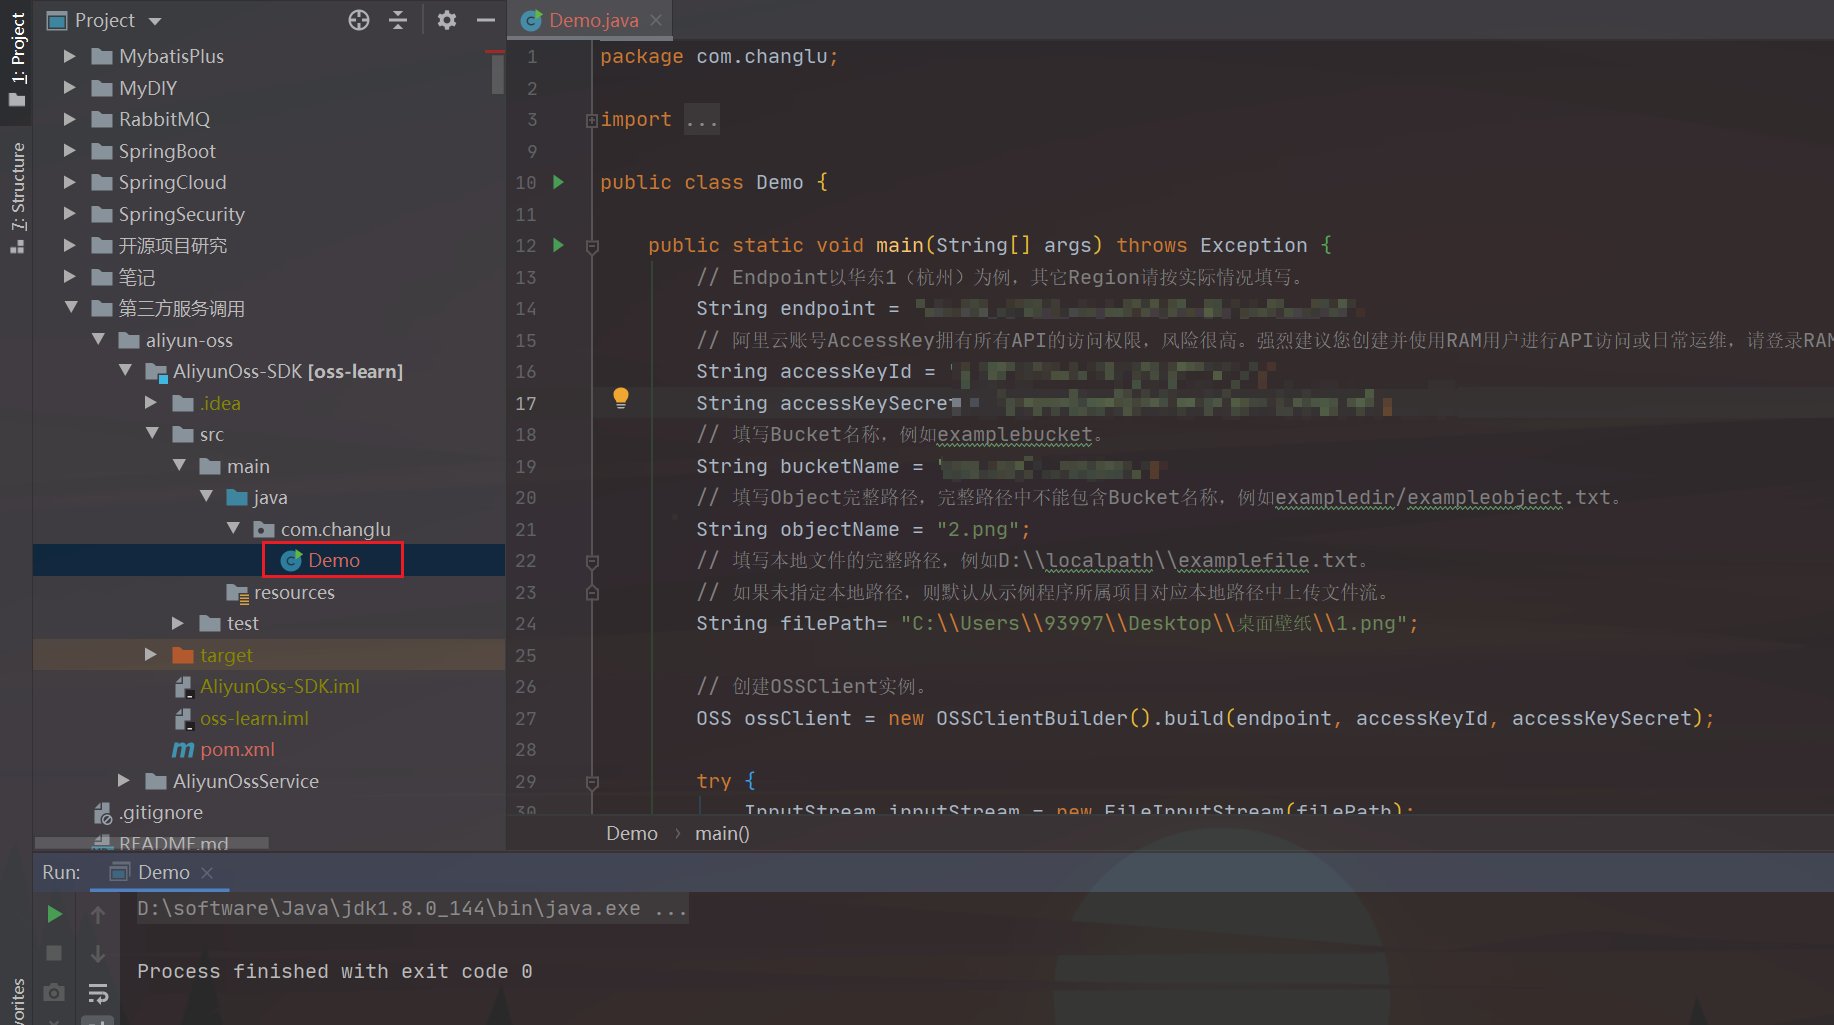Click the yellow lightbulb intention icon
This screenshot has width=1834, height=1025.
point(621,398)
